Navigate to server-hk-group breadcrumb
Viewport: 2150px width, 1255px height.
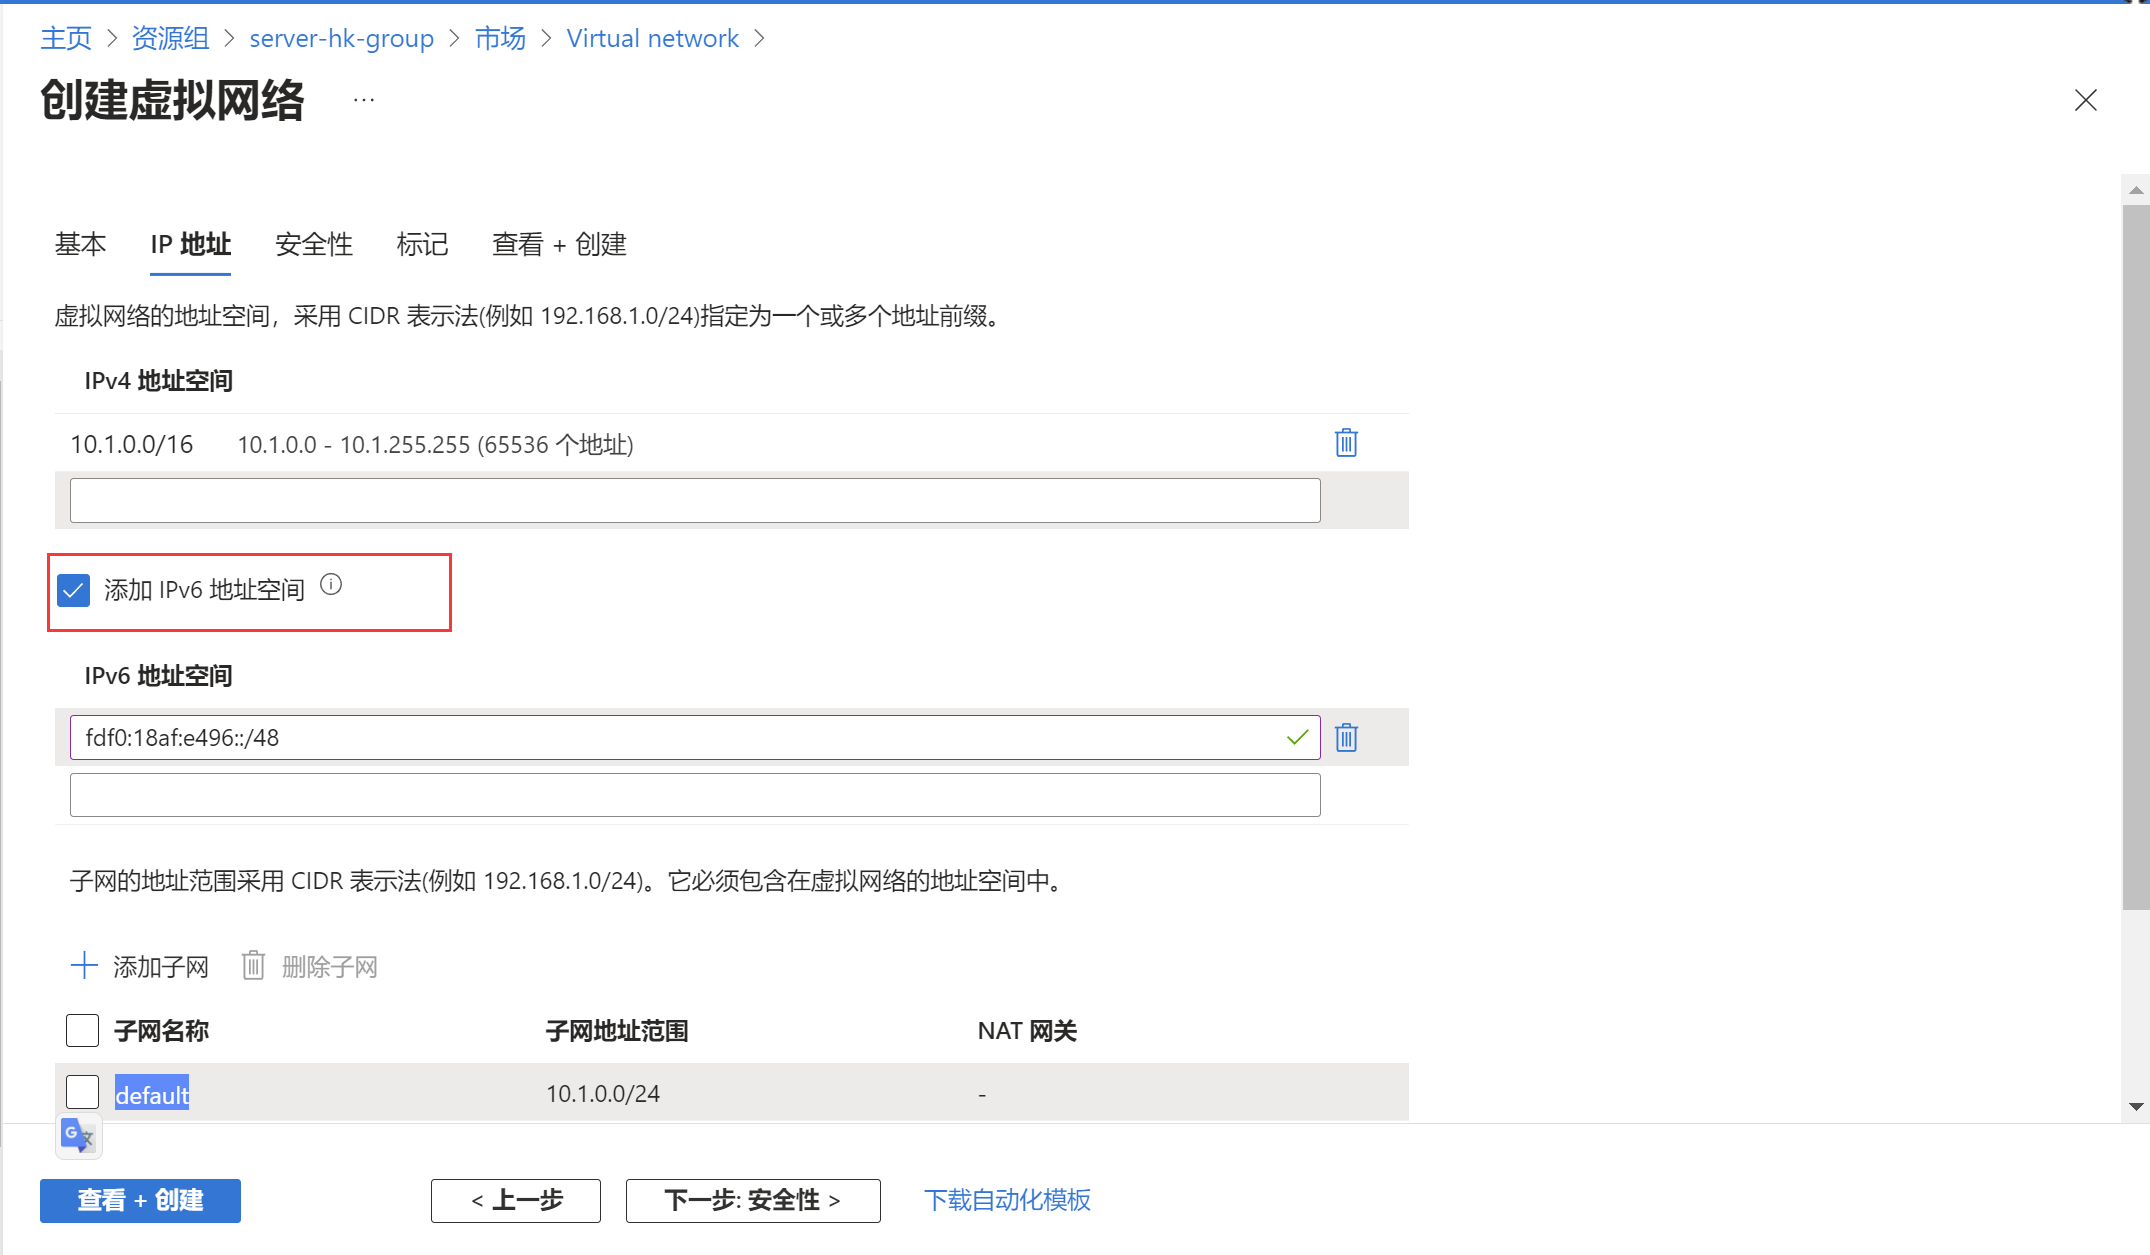[x=341, y=38]
